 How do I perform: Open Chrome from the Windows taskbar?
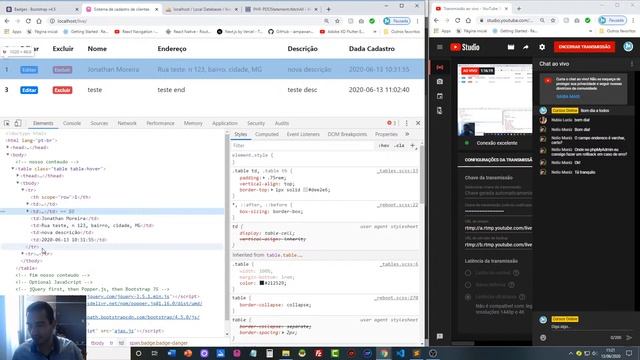tap(384, 353)
